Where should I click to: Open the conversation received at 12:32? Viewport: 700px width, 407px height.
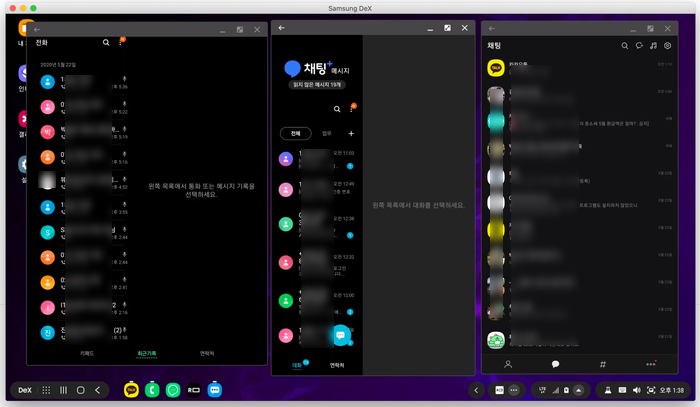click(317, 263)
